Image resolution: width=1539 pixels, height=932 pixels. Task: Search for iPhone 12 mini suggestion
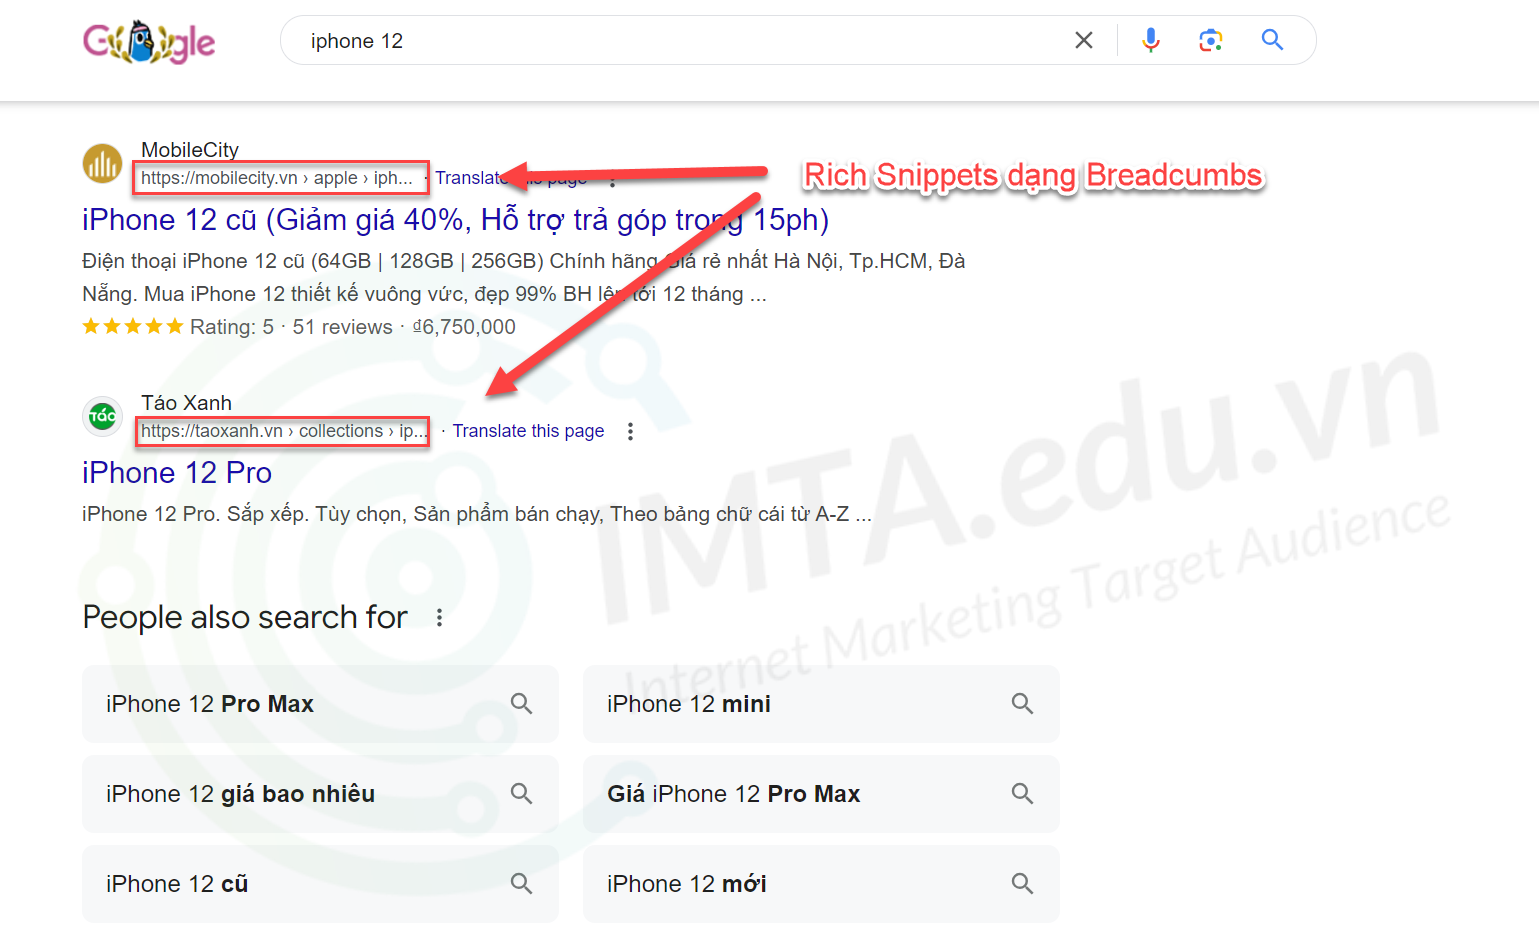(821, 704)
